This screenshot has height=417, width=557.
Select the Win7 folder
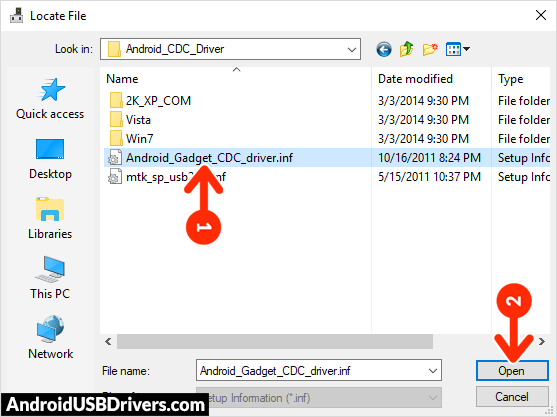coord(139,139)
